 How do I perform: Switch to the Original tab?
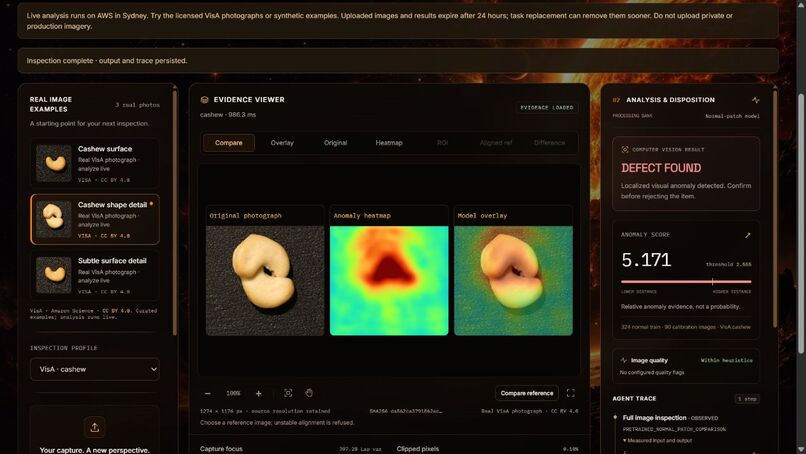pos(336,143)
